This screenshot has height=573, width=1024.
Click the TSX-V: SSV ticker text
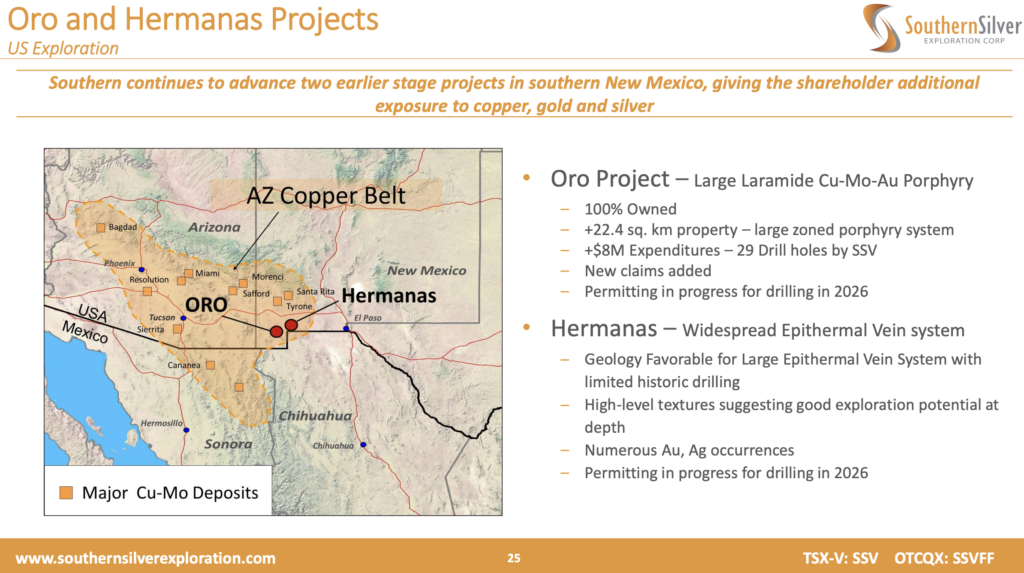839,557
